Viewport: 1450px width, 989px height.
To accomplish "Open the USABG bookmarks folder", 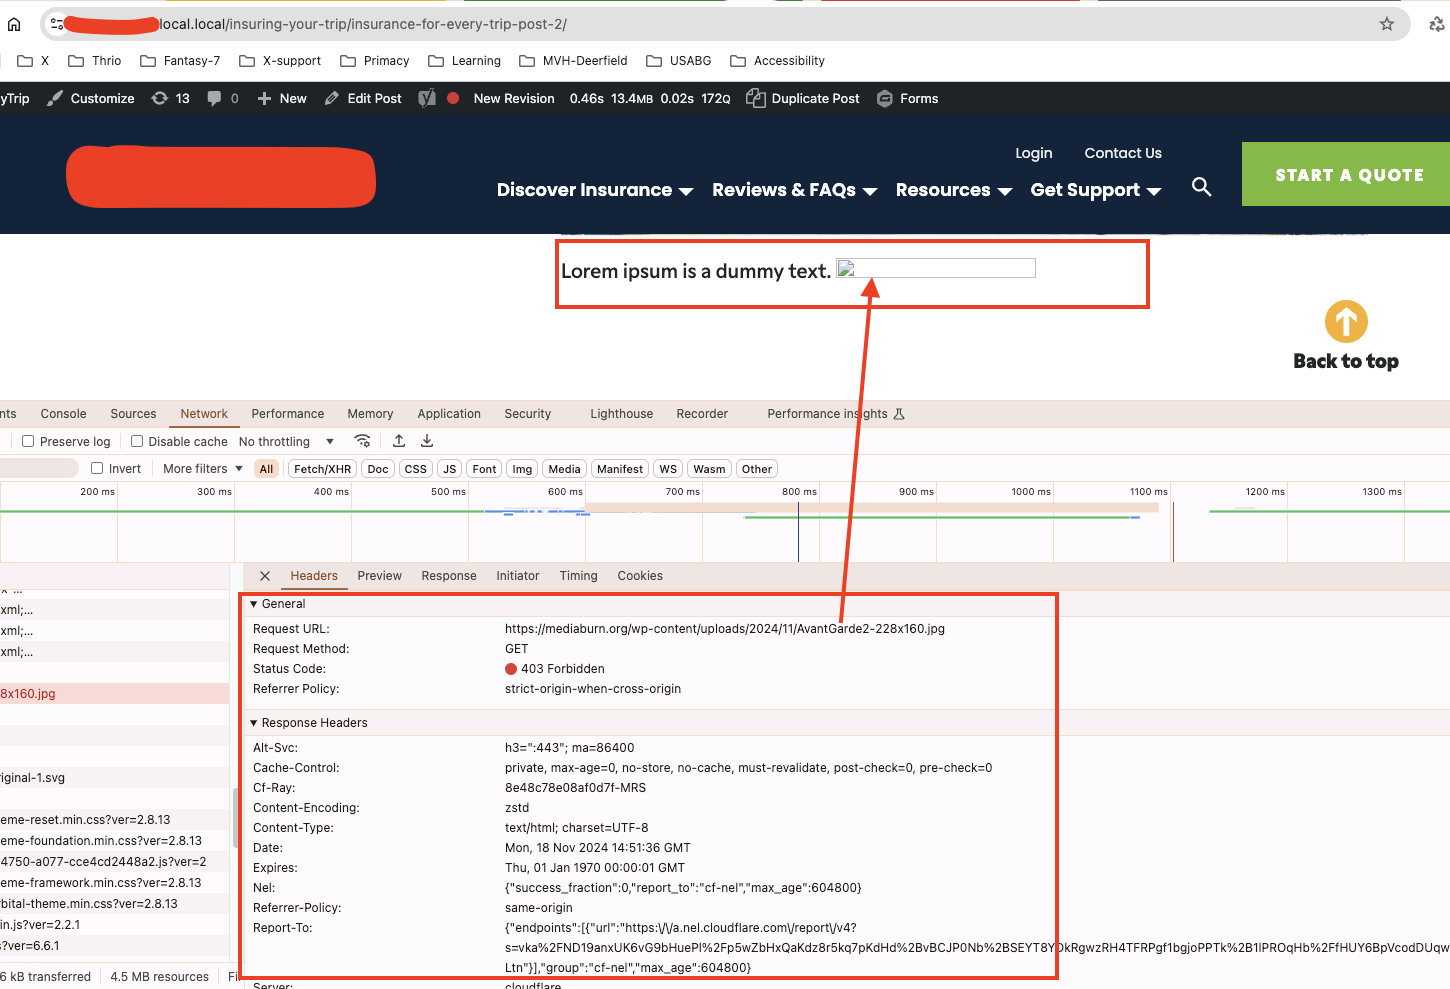I will tap(679, 61).
